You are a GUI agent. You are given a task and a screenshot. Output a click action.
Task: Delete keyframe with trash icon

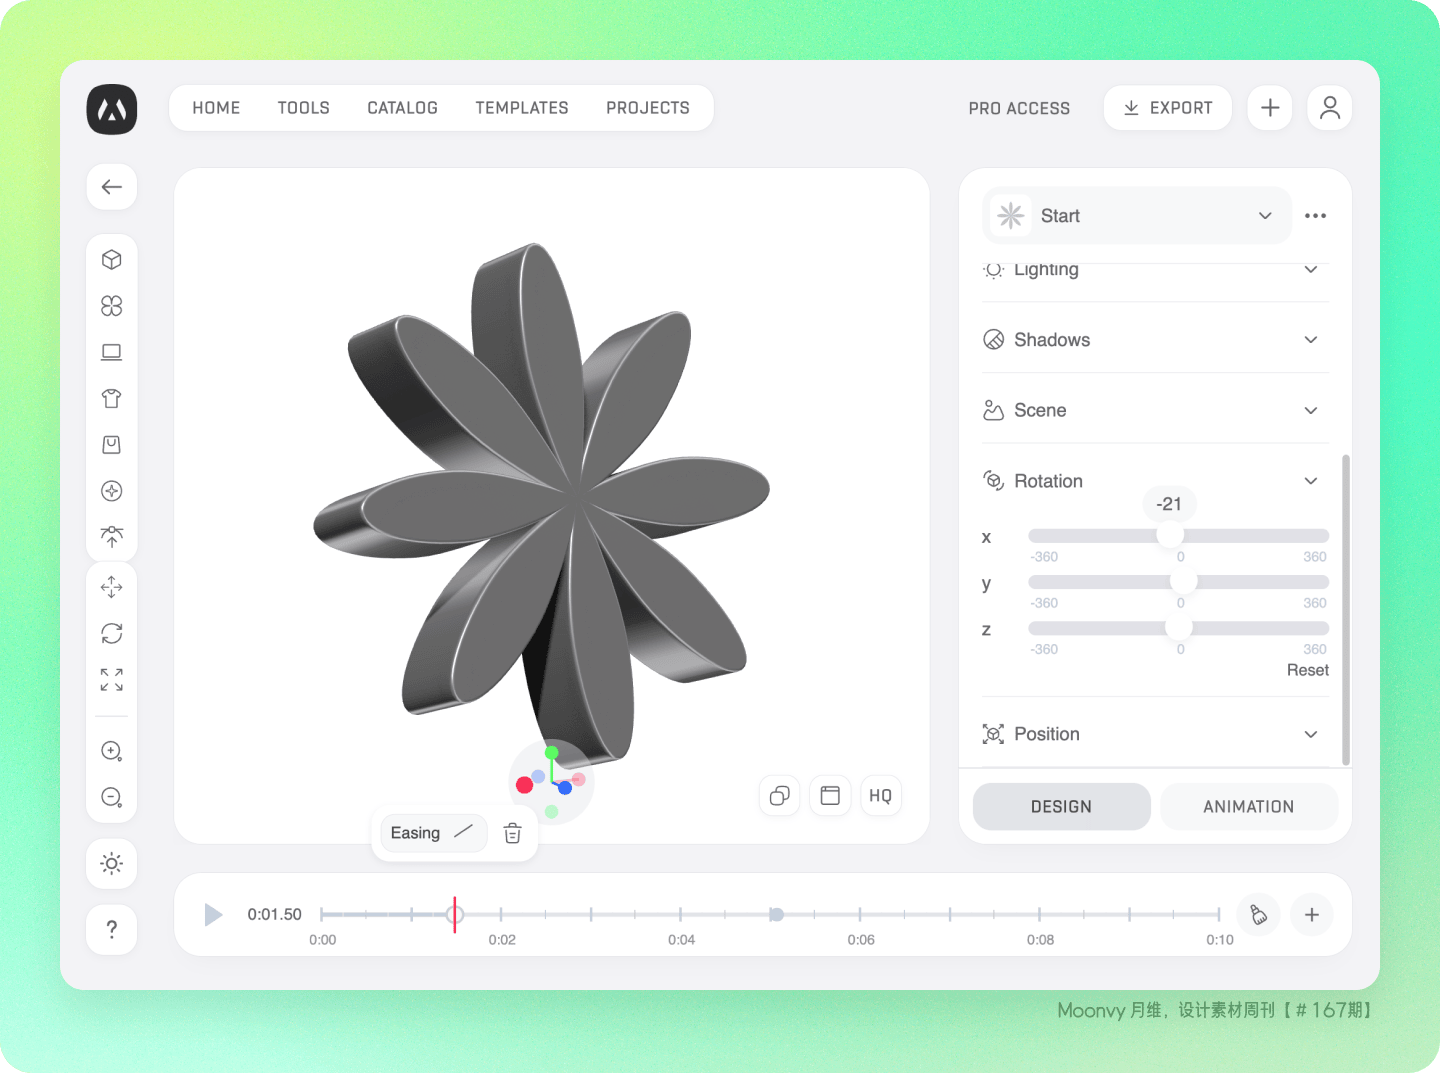coord(513,833)
